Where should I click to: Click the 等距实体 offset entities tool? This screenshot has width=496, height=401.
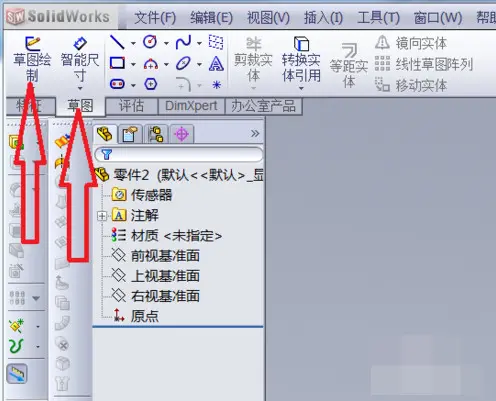pyautogui.click(x=349, y=65)
